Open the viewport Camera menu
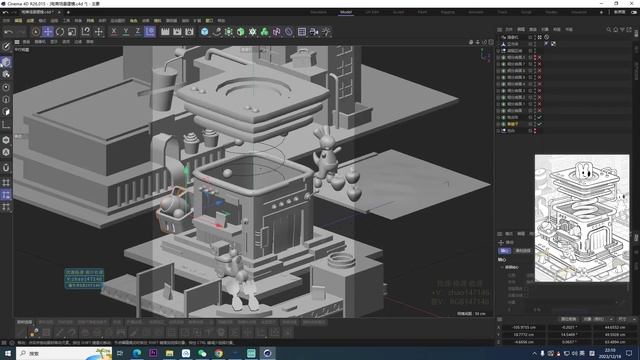The image size is (640, 360). [40, 42]
